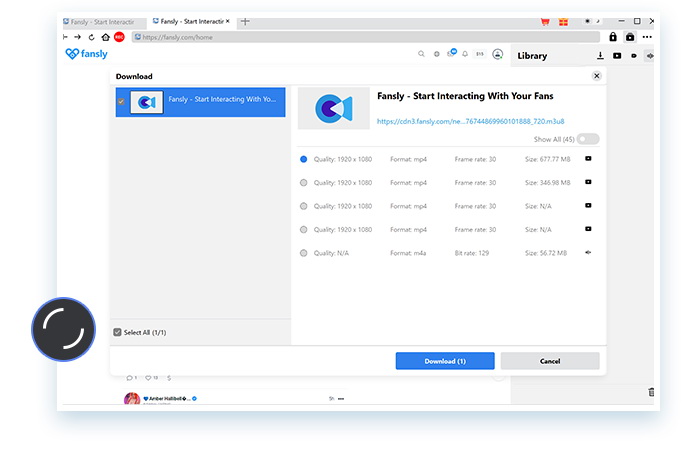The height and width of the screenshot is (449, 684).
Task: Click the small video thumbnail in list
Action: coord(147,103)
